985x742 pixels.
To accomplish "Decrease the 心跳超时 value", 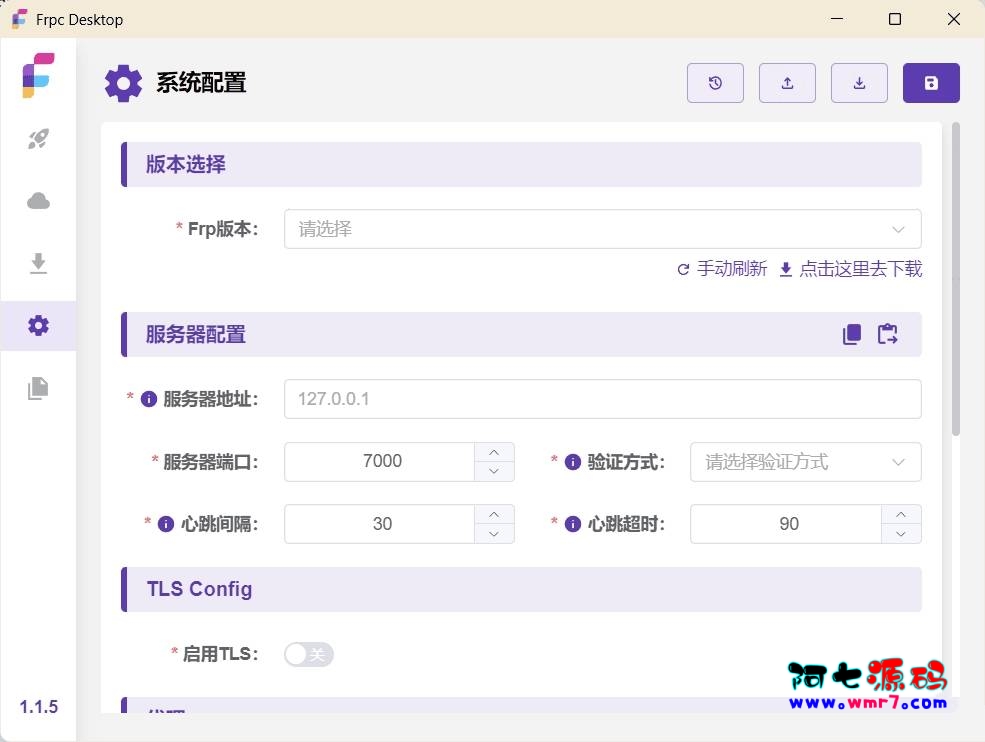I will click(901, 534).
